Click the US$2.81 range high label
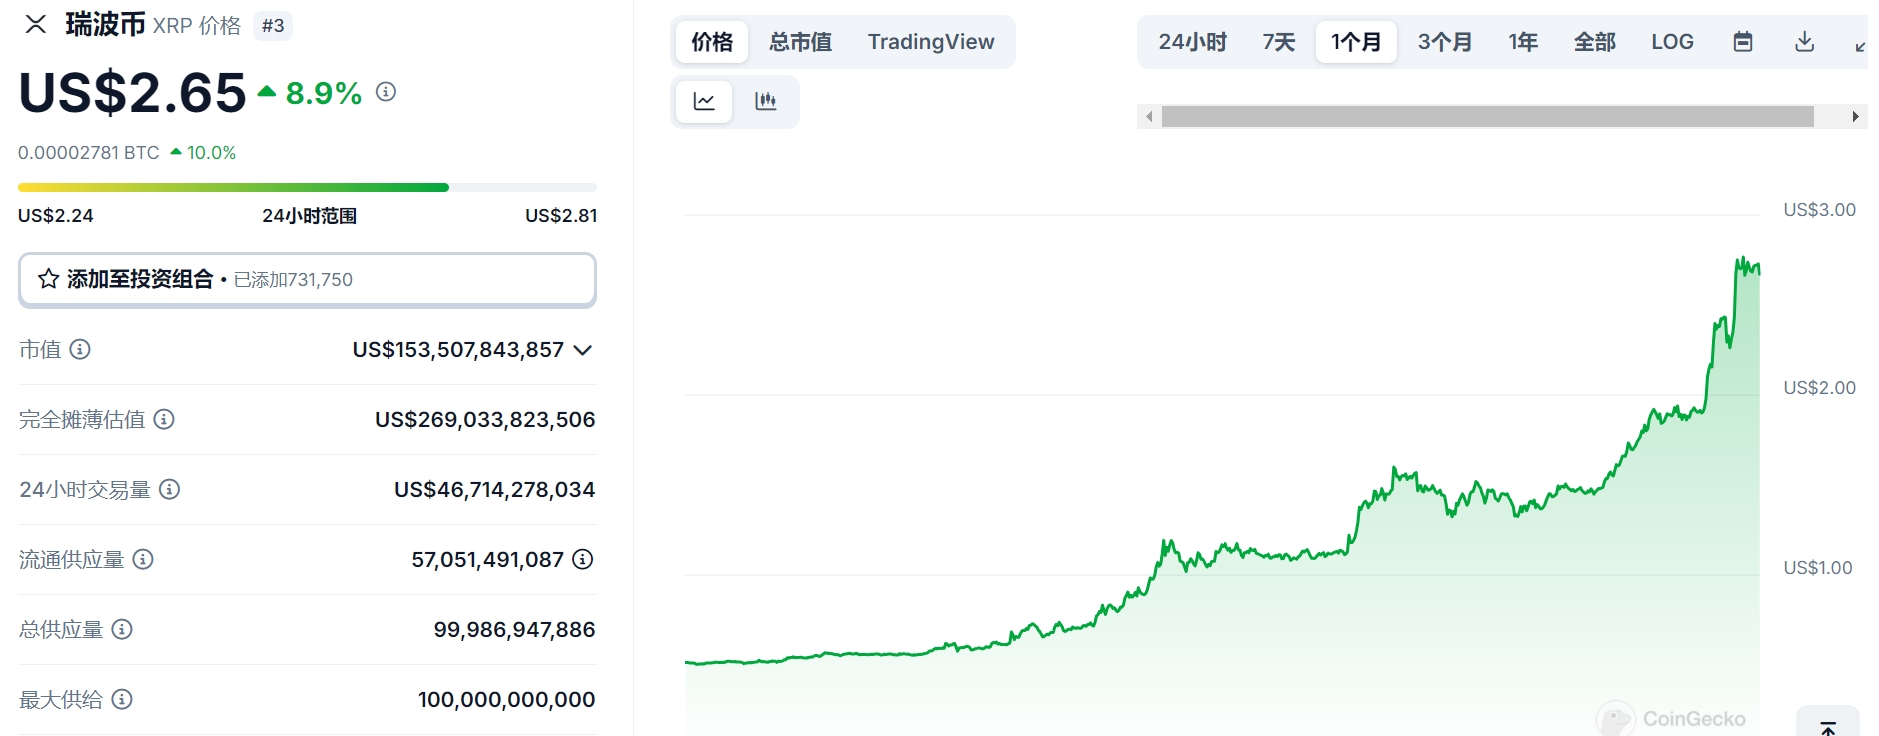This screenshot has height=736, width=1879. [561, 216]
